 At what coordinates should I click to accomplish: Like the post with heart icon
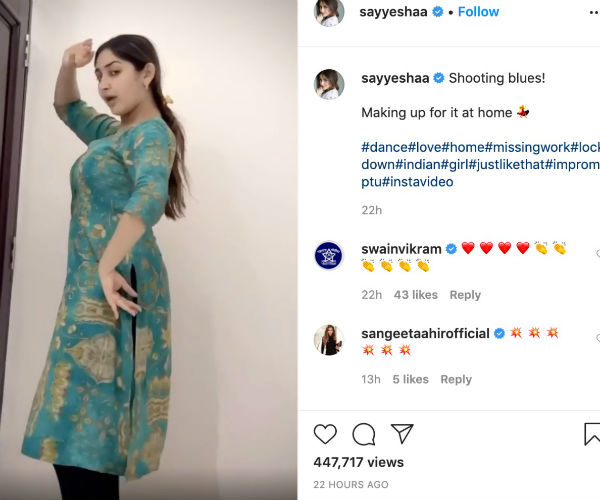click(325, 434)
